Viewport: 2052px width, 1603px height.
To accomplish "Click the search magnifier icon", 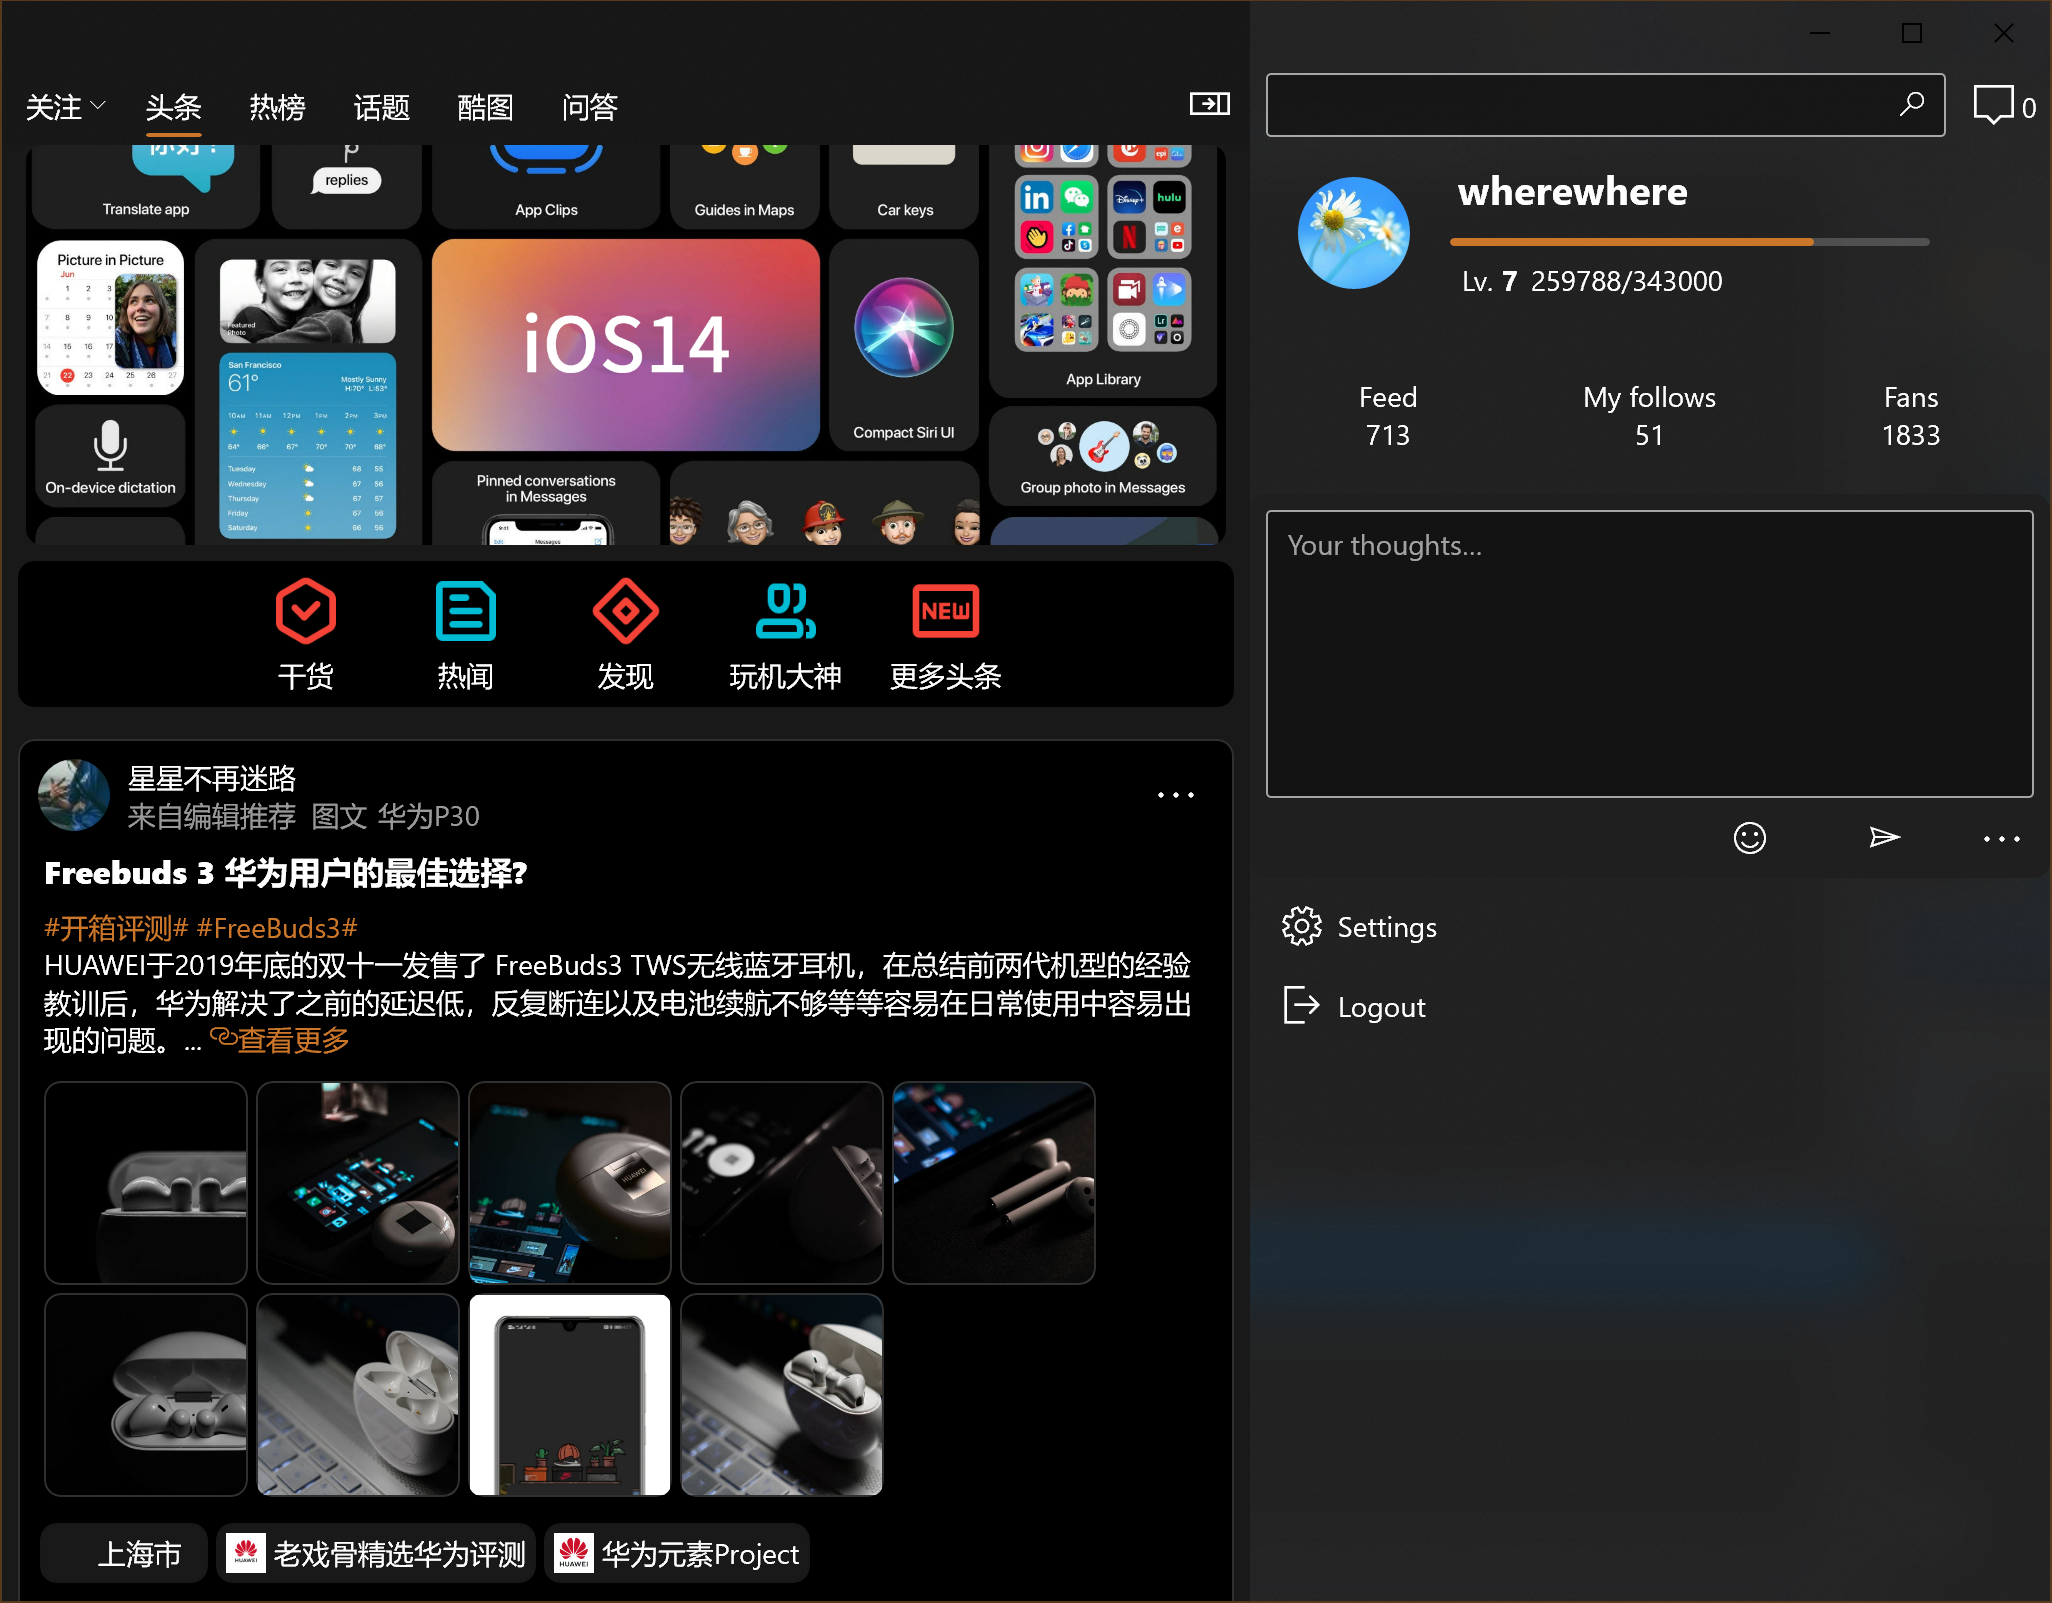I will 1911,104.
